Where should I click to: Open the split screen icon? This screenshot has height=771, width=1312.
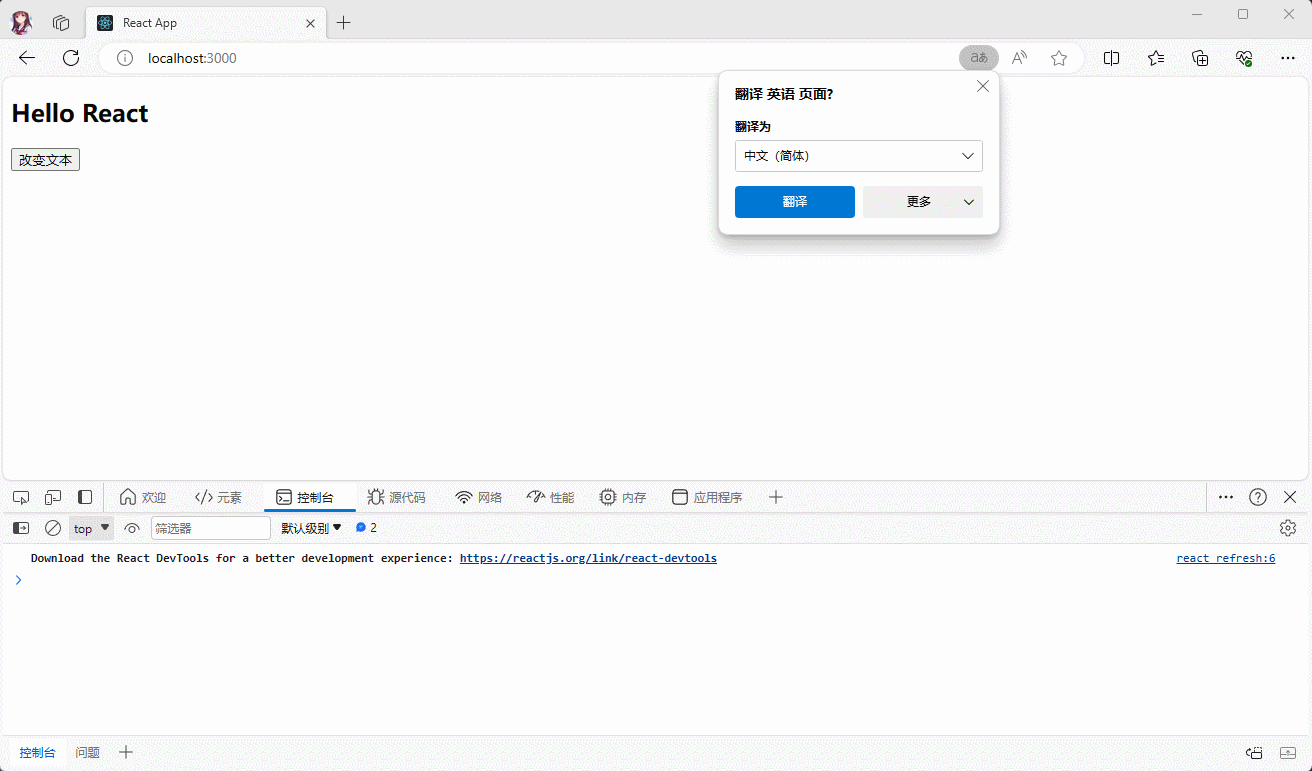point(1111,58)
